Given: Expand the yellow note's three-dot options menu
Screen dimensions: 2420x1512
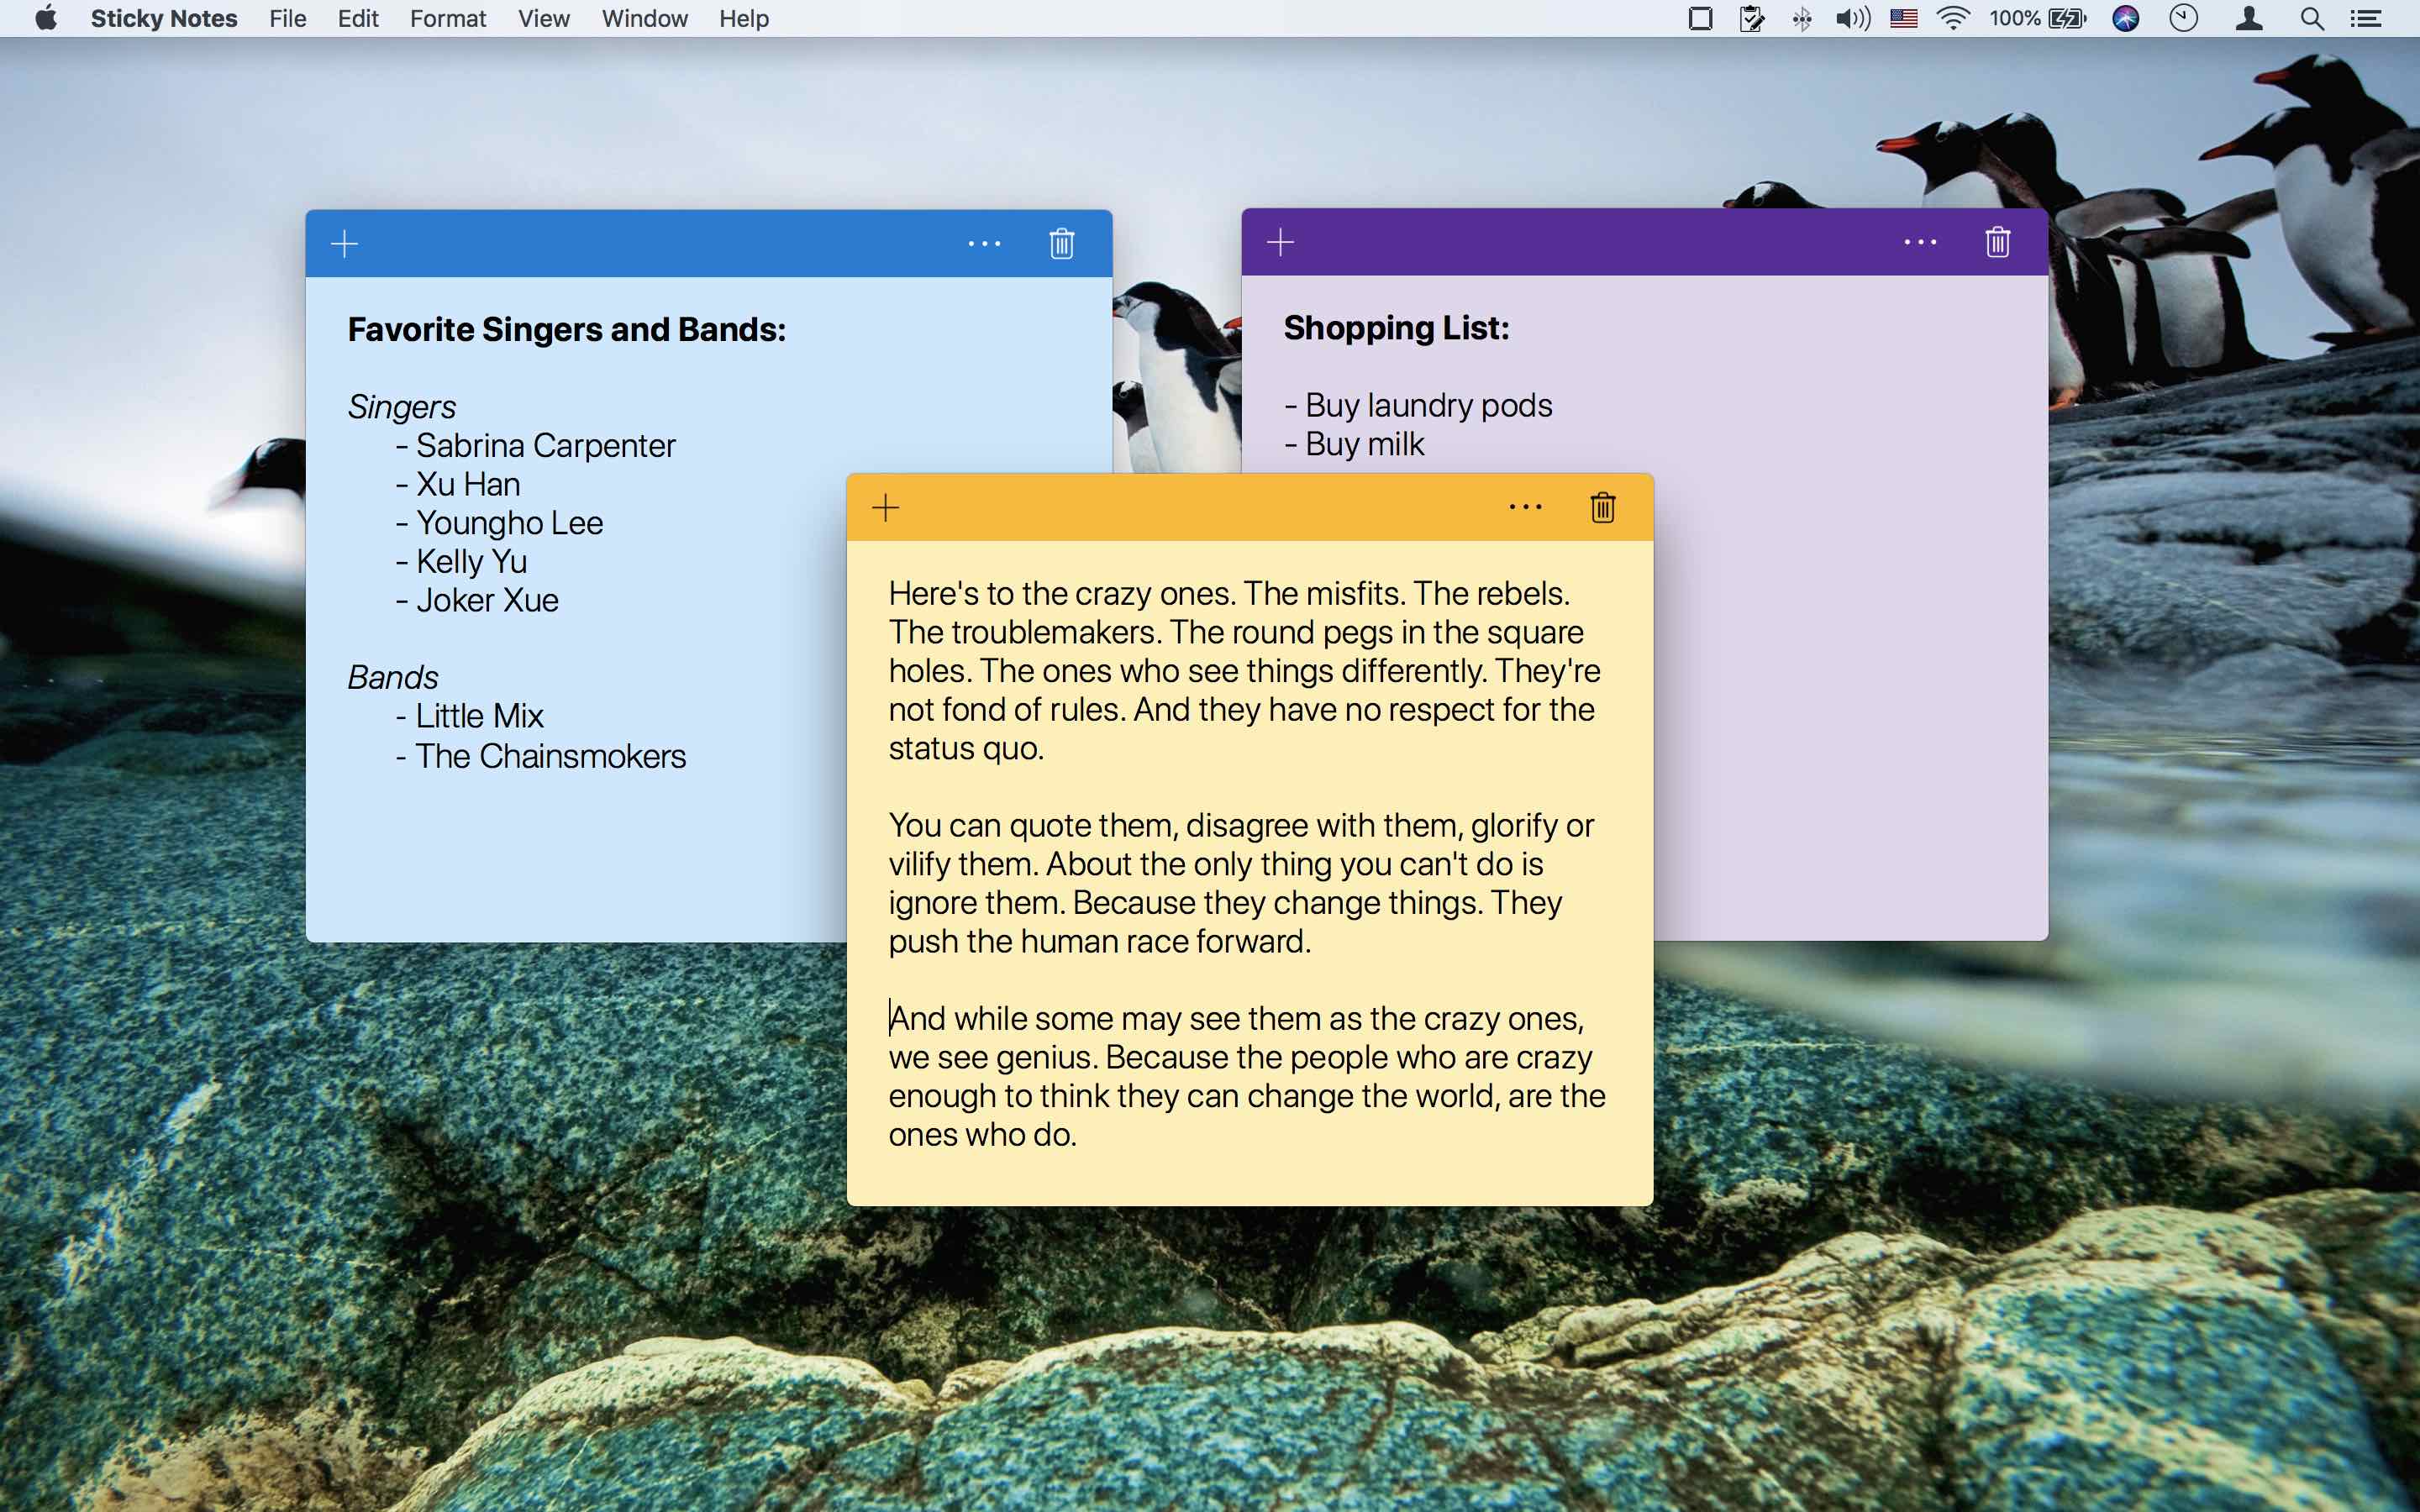Looking at the screenshot, I should [x=1525, y=508].
